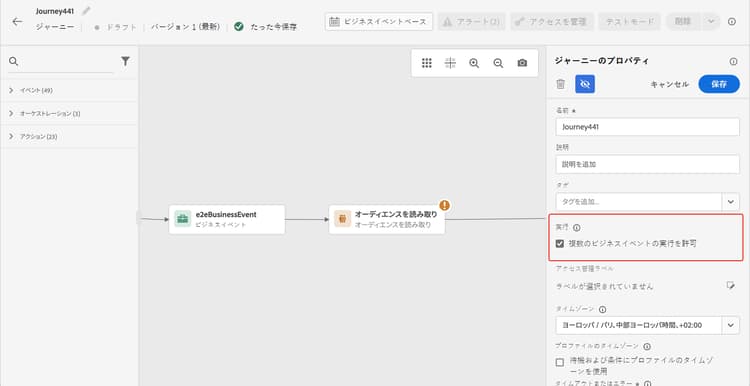Open the tags dropdown arrow
This screenshot has width=750, height=386.
tap(731, 202)
